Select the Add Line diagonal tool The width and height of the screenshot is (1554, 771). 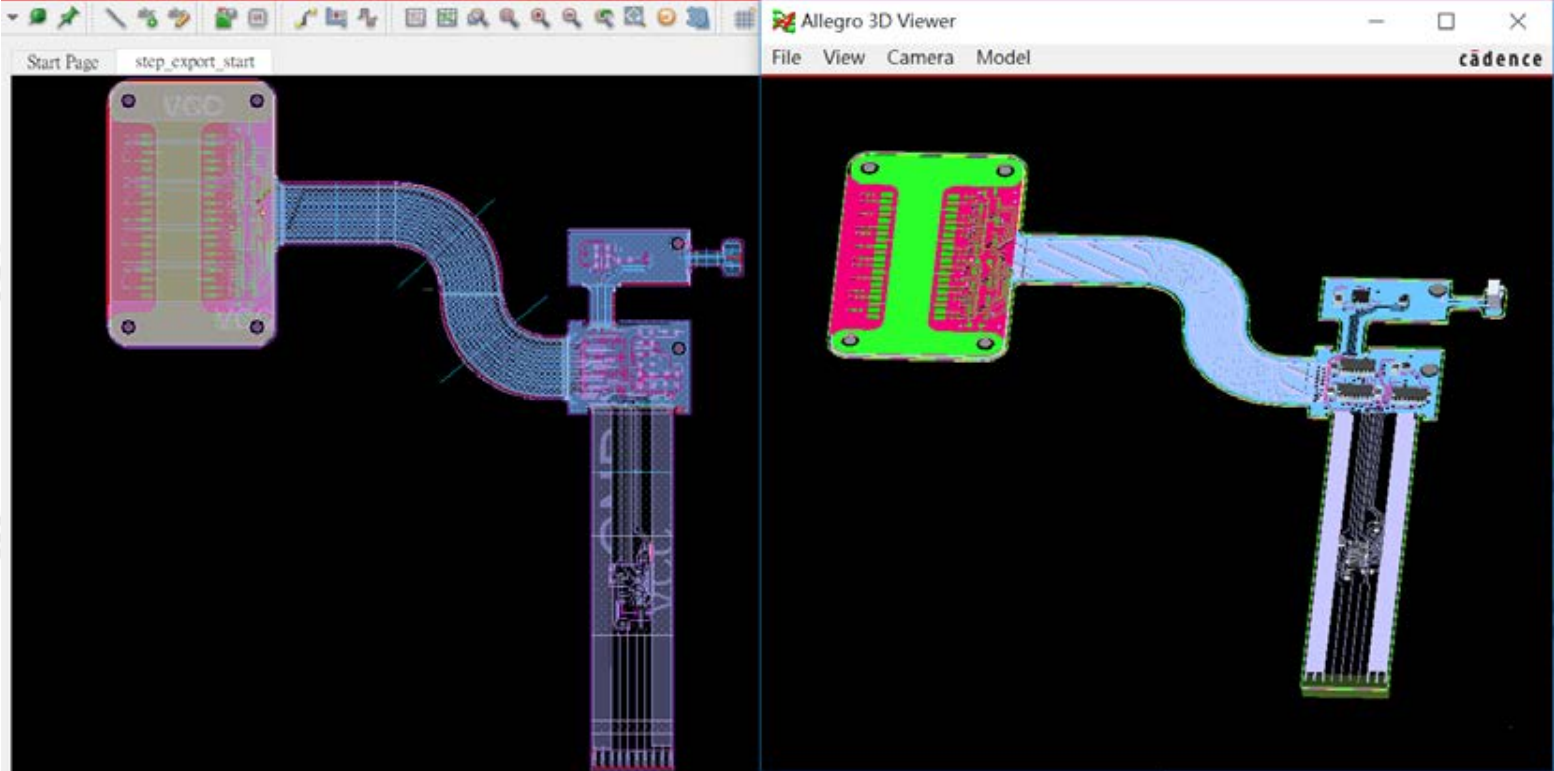pyautogui.click(x=116, y=17)
